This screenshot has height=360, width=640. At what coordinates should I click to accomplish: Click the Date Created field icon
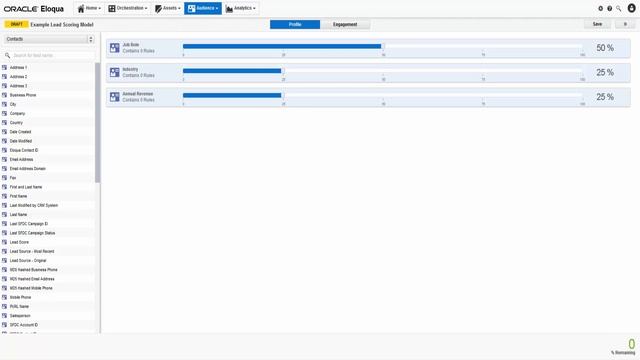pyautogui.click(x=4, y=132)
